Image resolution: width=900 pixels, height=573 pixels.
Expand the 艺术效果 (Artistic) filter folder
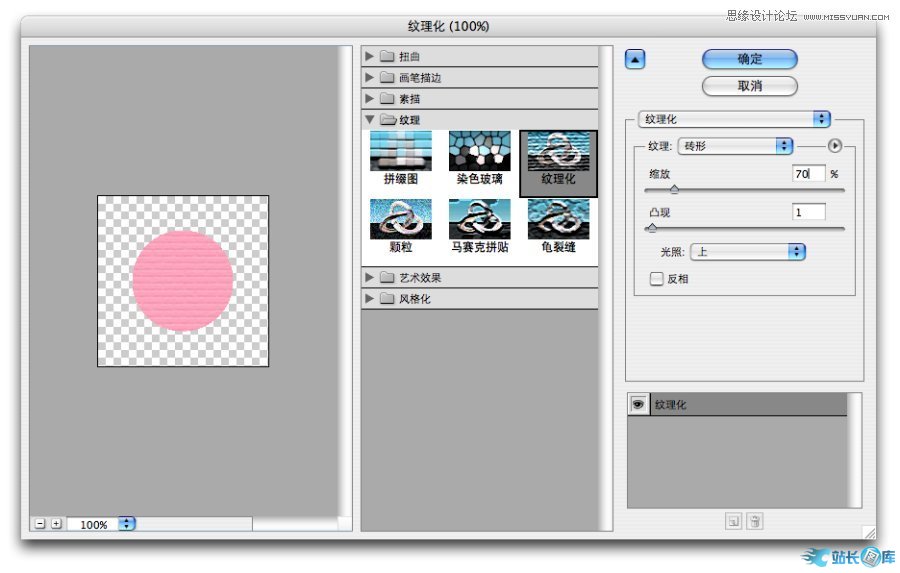click(x=369, y=277)
